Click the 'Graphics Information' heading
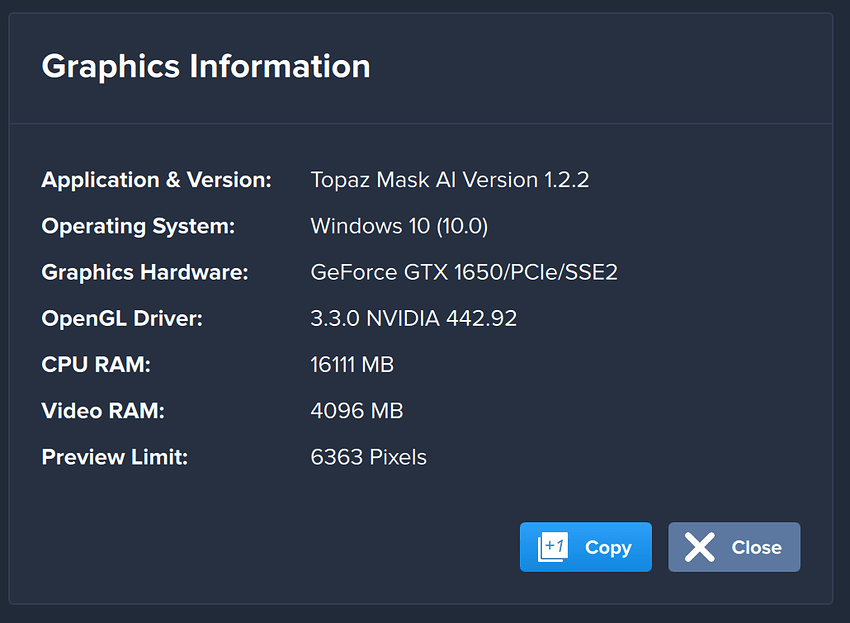 point(206,66)
